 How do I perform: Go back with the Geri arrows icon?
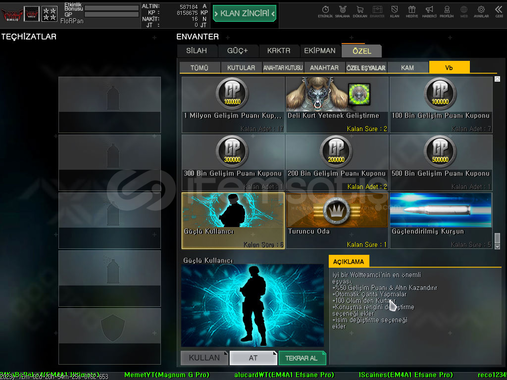click(499, 11)
